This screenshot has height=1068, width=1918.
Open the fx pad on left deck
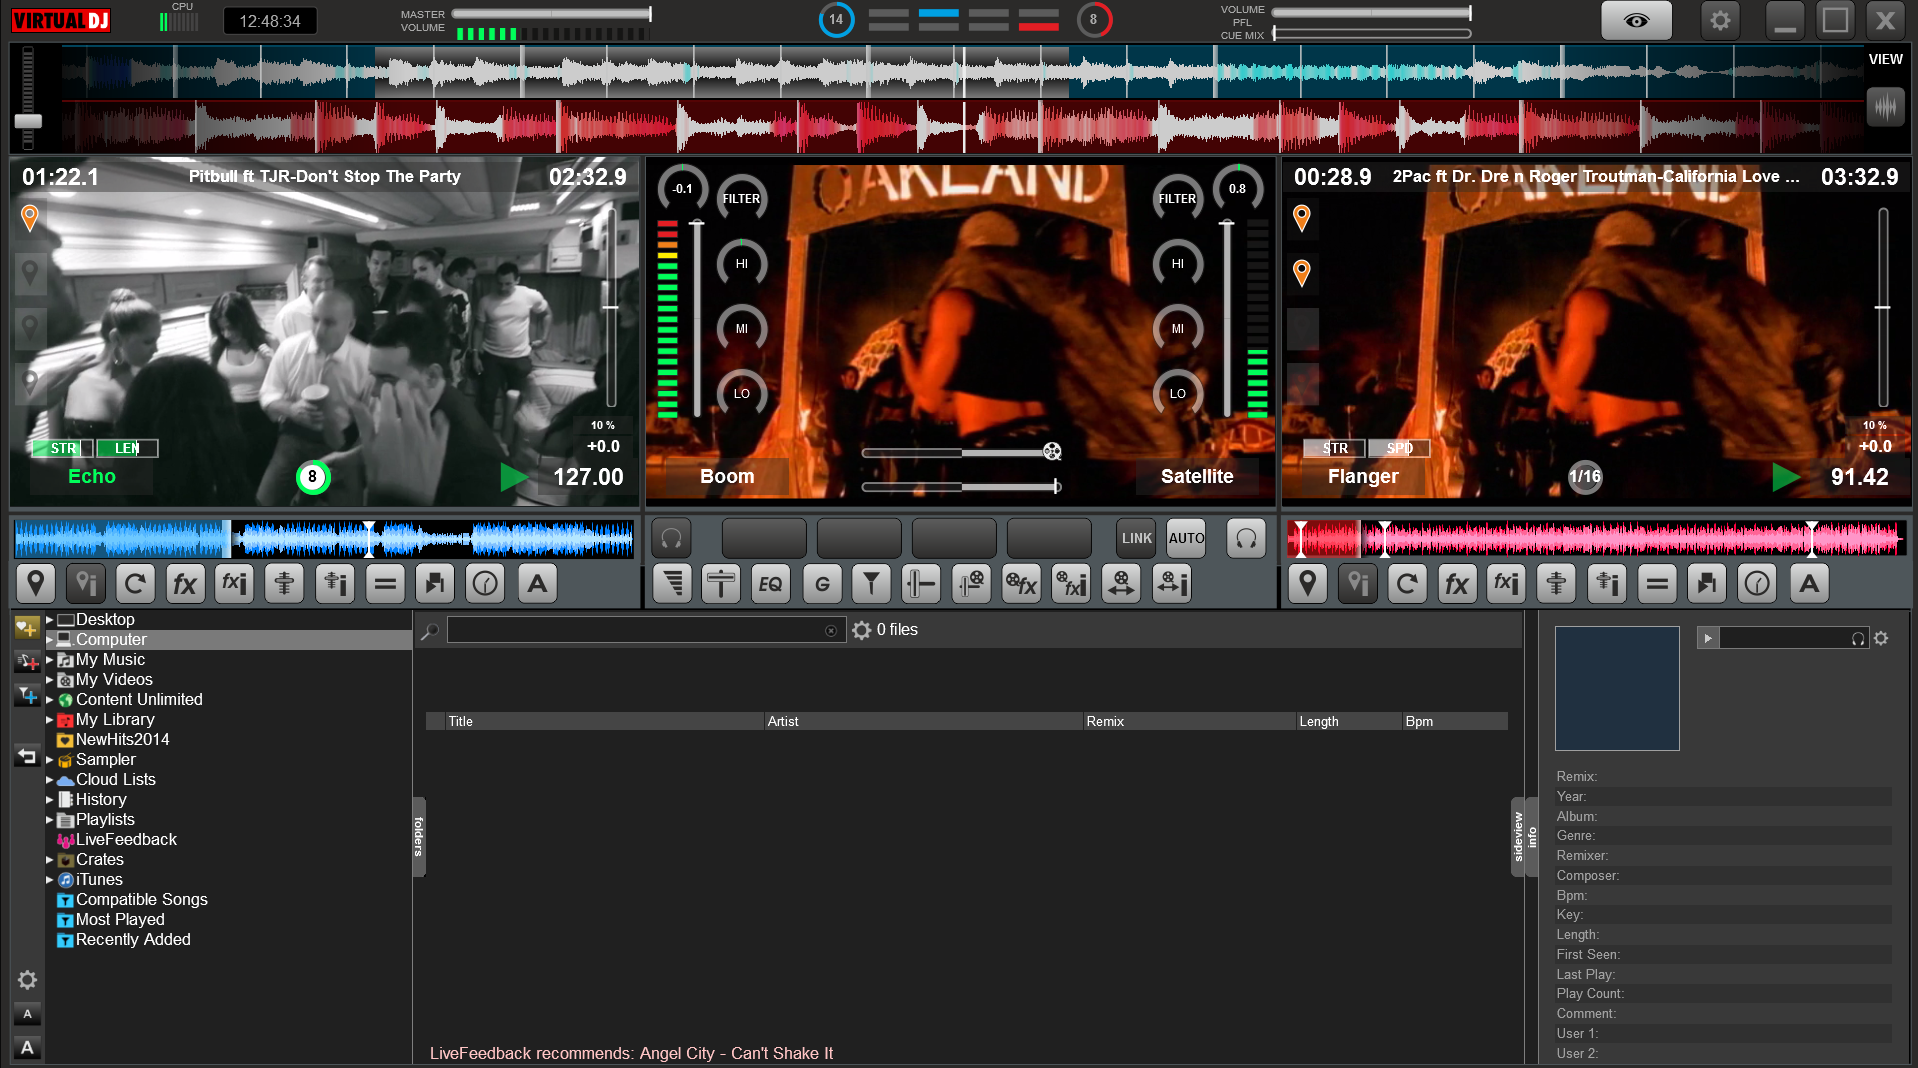click(x=185, y=583)
